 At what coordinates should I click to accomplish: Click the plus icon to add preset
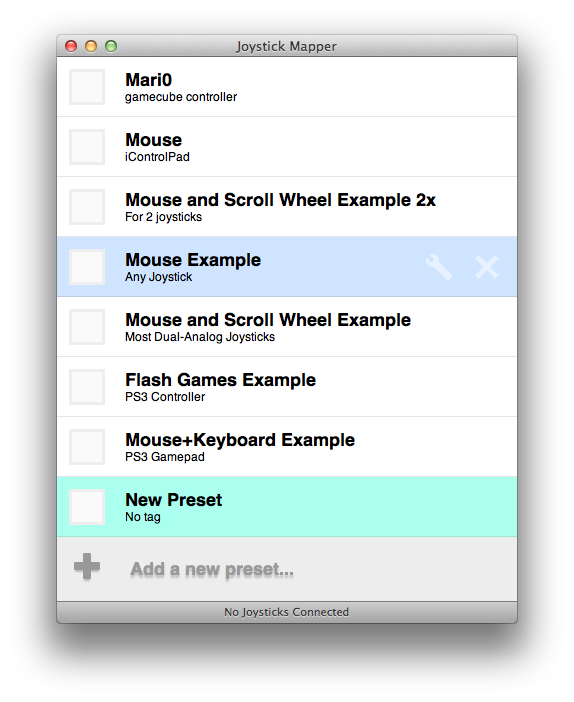[87, 566]
